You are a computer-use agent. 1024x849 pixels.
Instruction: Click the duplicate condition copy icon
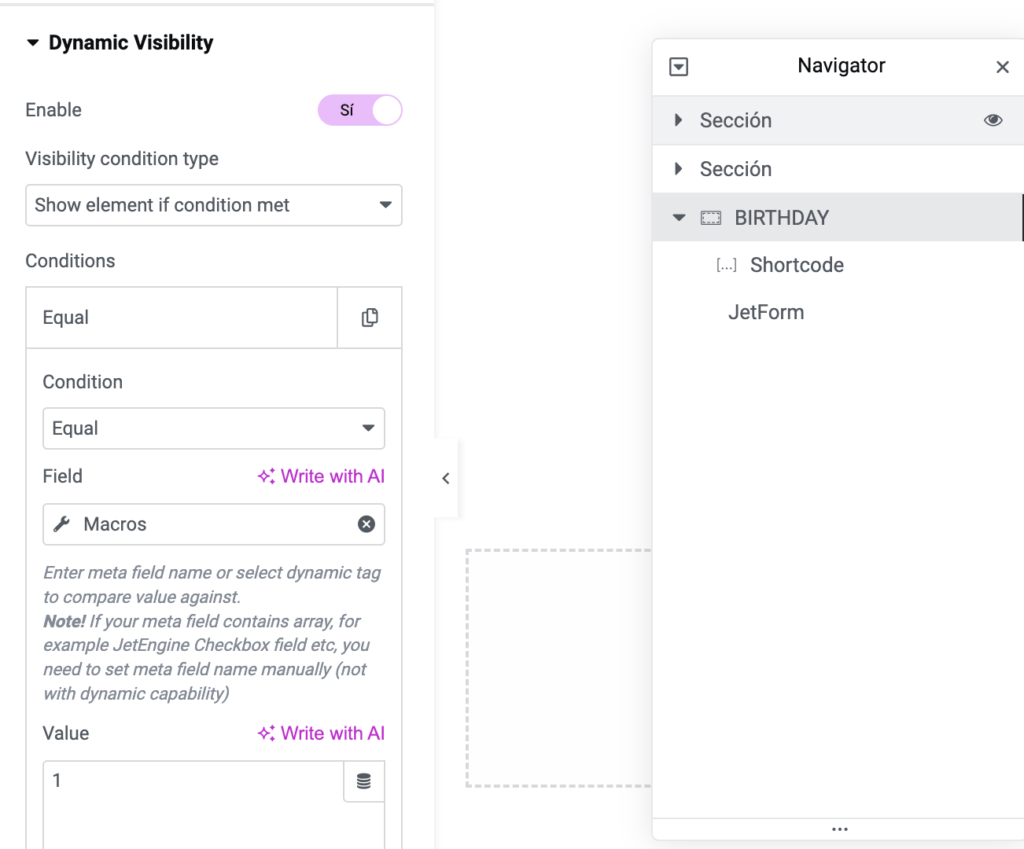[370, 318]
